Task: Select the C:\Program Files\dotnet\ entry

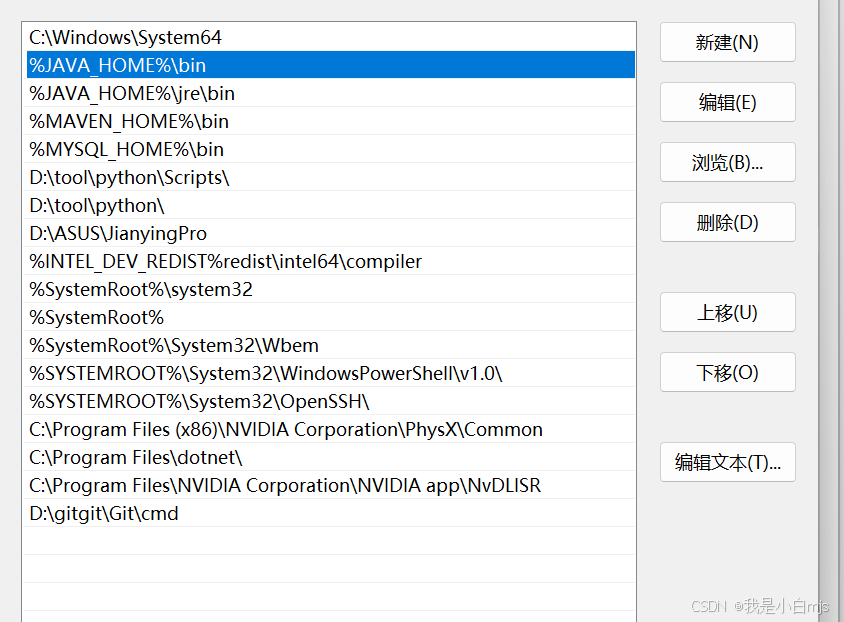Action: [329, 457]
